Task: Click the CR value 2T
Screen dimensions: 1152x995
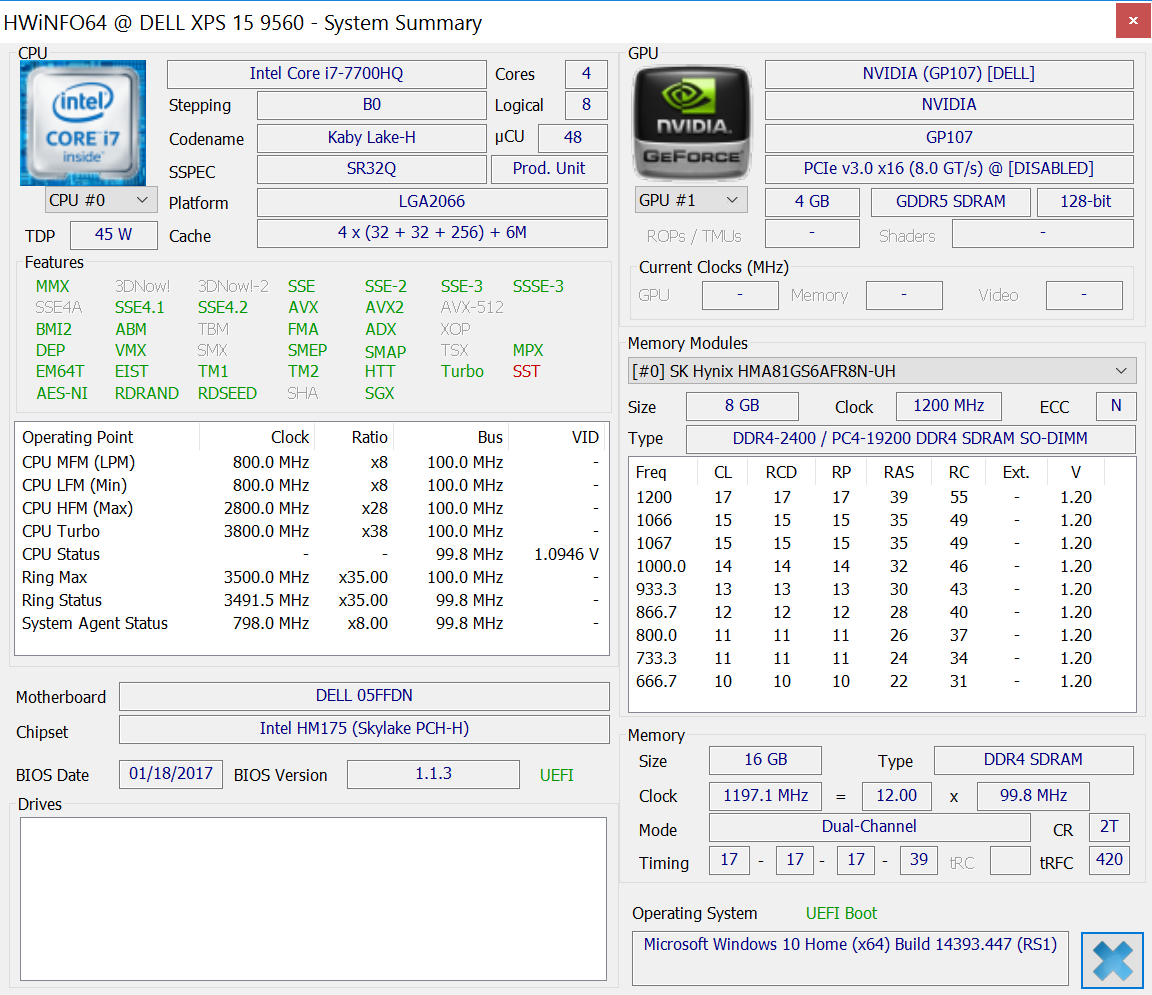Action: 1109,827
